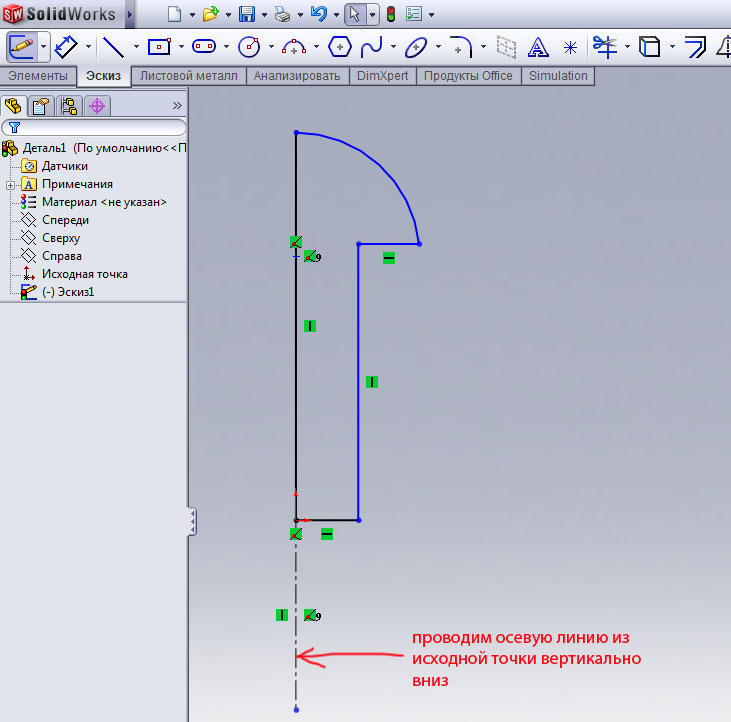Open the Rectangle tool dropdown arrow
Screen dimensions: 731x722
click(181, 47)
